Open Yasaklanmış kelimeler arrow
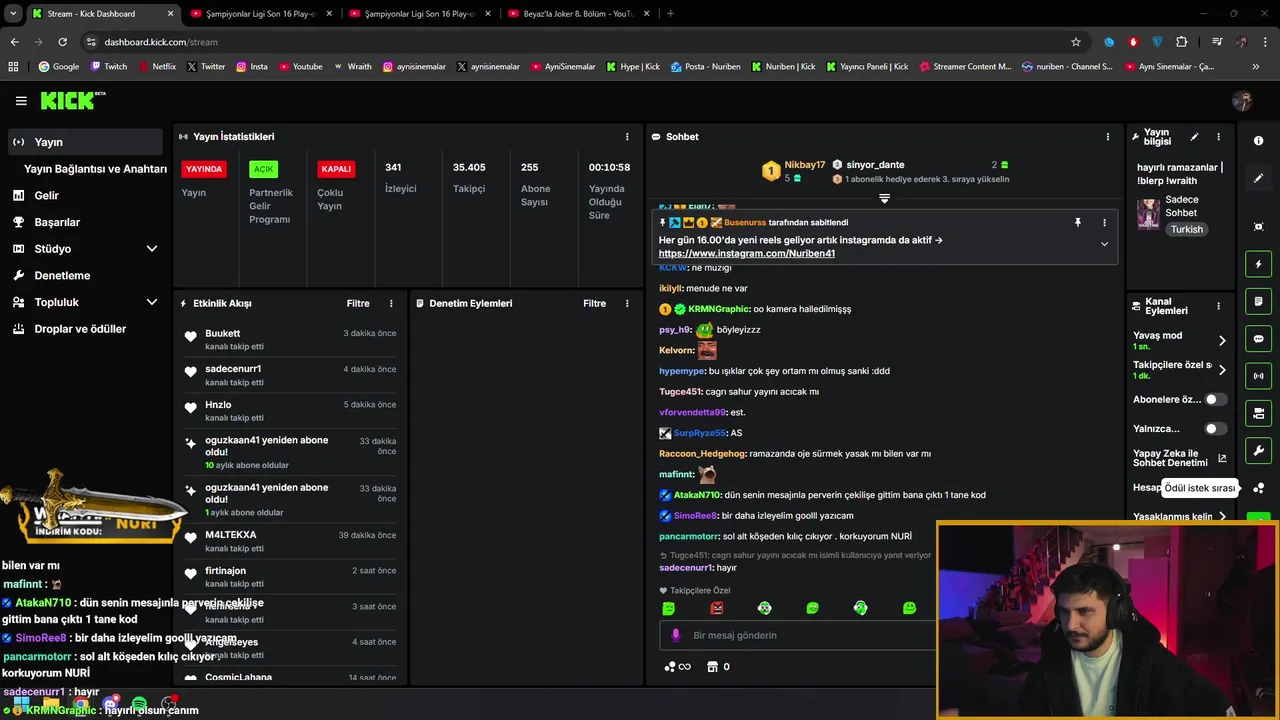The height and width of the screenshot is (720, 1280). point(1222,517)
